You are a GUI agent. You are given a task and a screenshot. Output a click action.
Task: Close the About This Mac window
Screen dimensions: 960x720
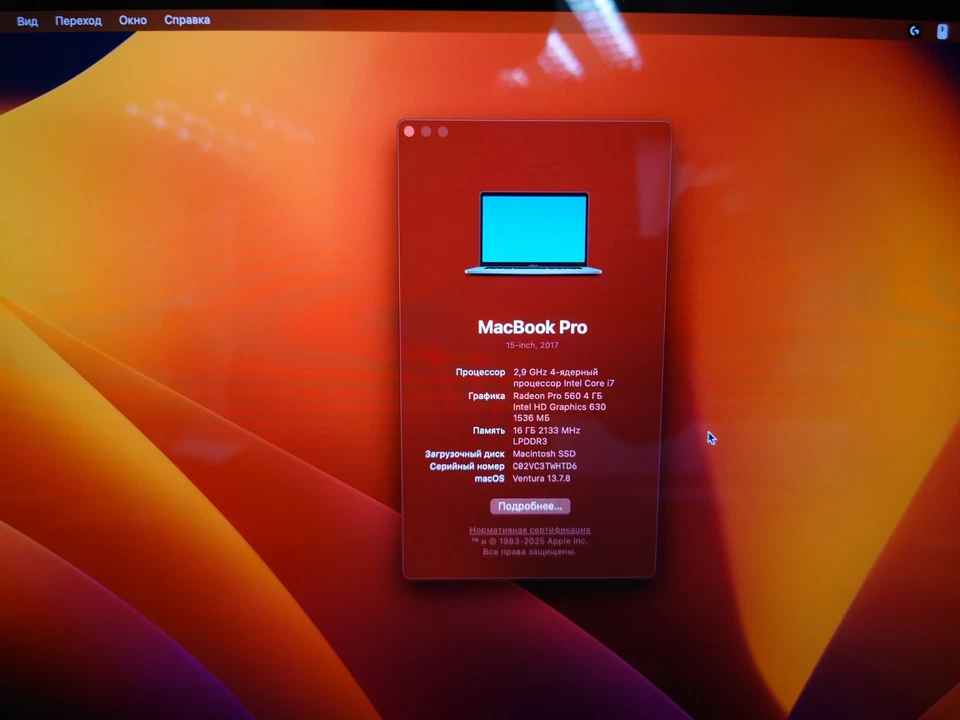[409, 132]
